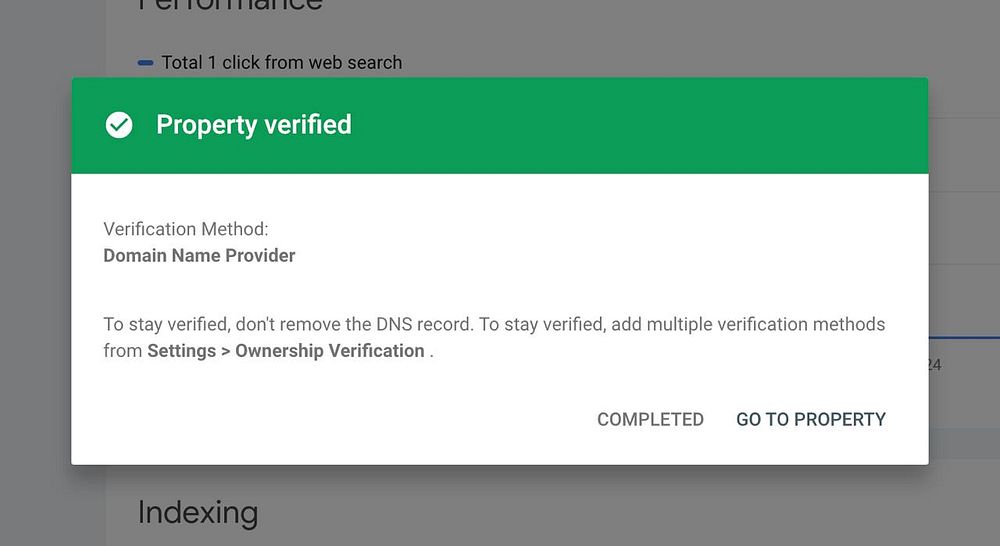Click the Indexing section heading

[x=198, y=513]
